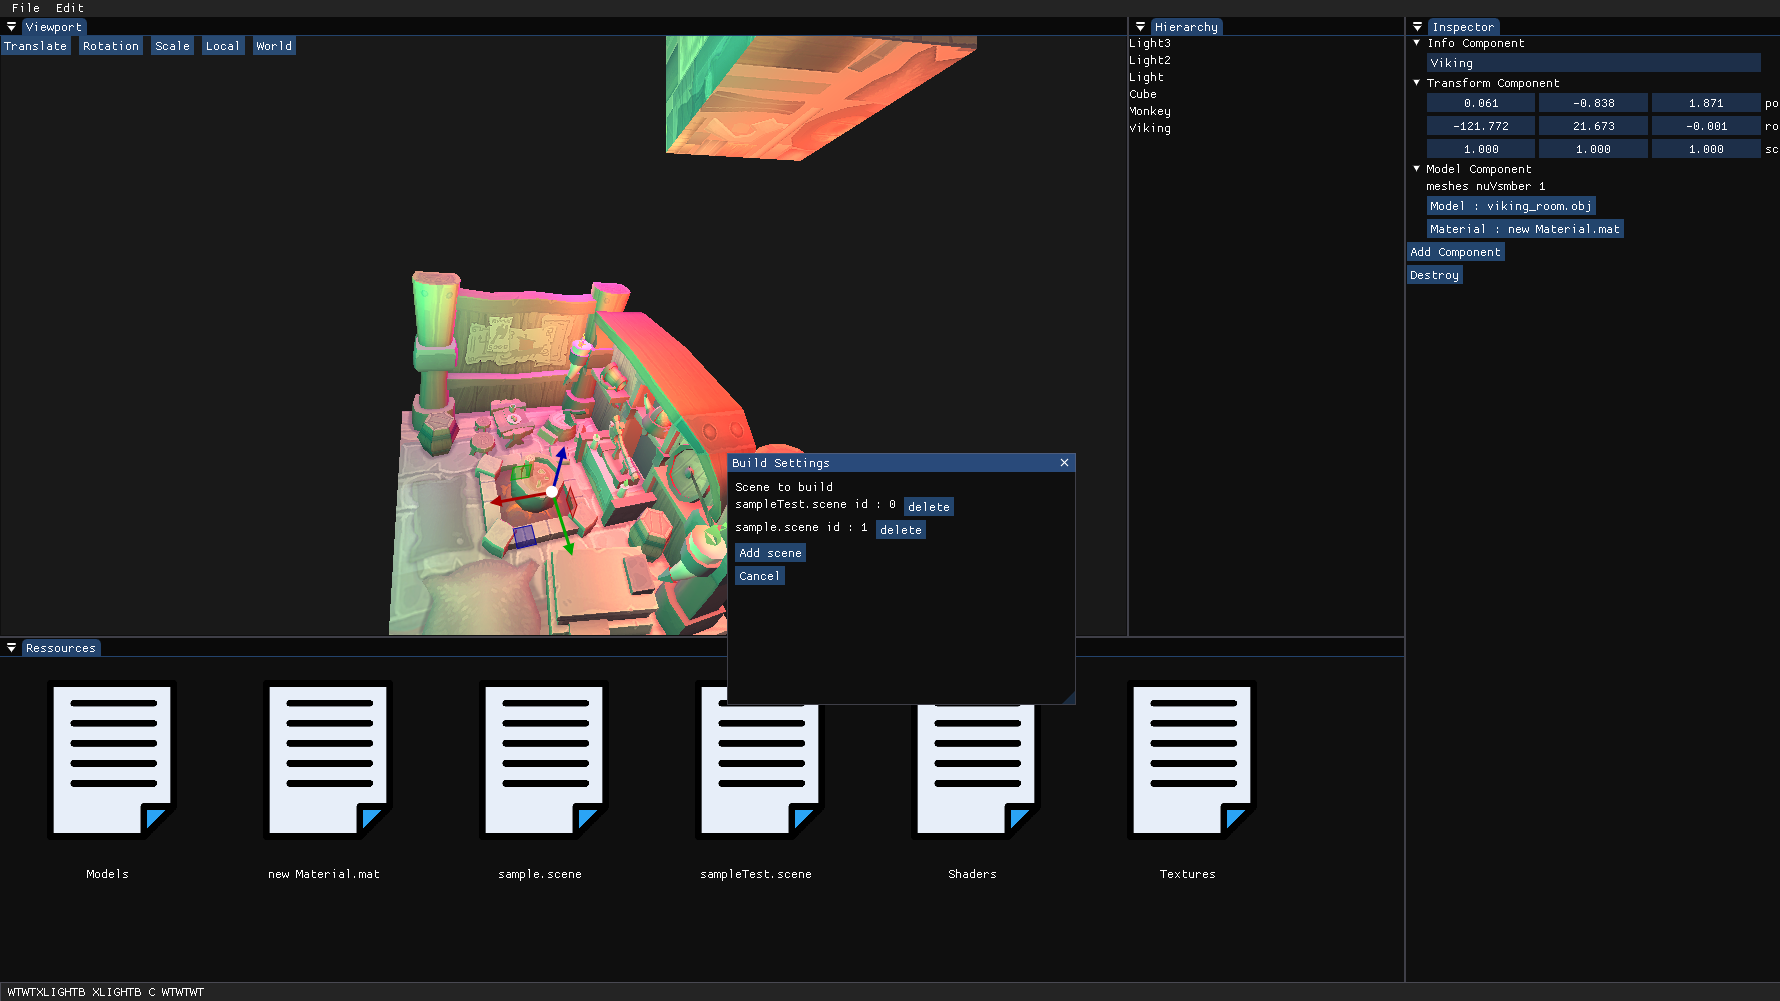
Task: Open the Edit menu
Action: [70, 8]
